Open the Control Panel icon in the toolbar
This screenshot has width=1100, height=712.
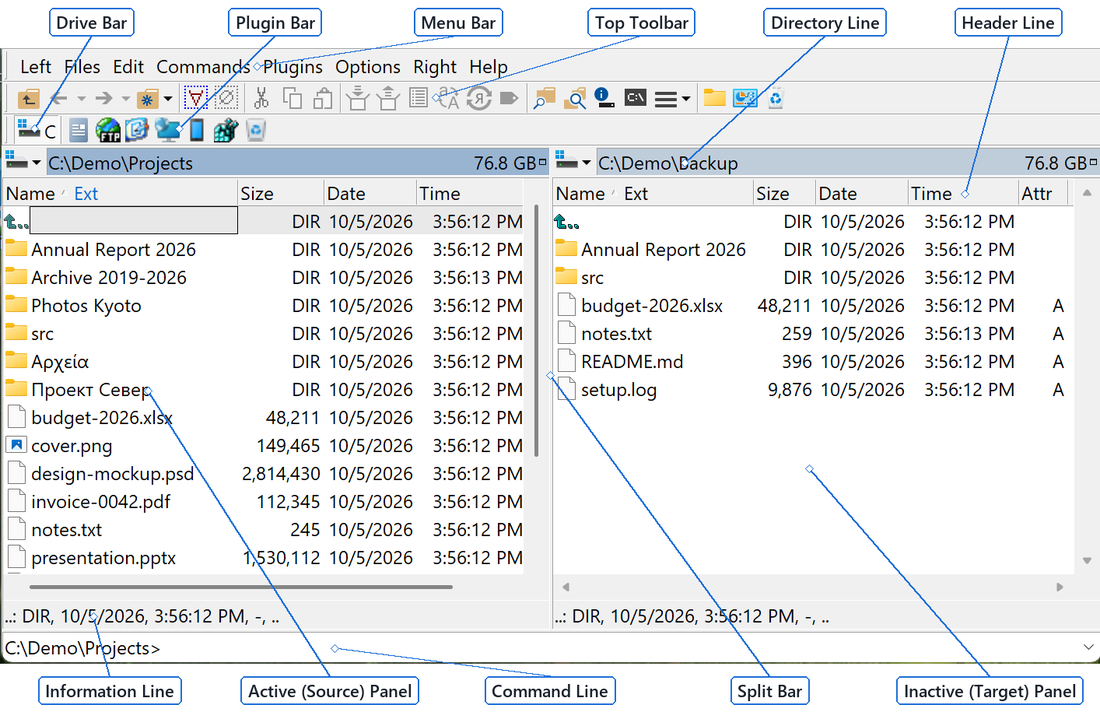(x=745, y=98)
